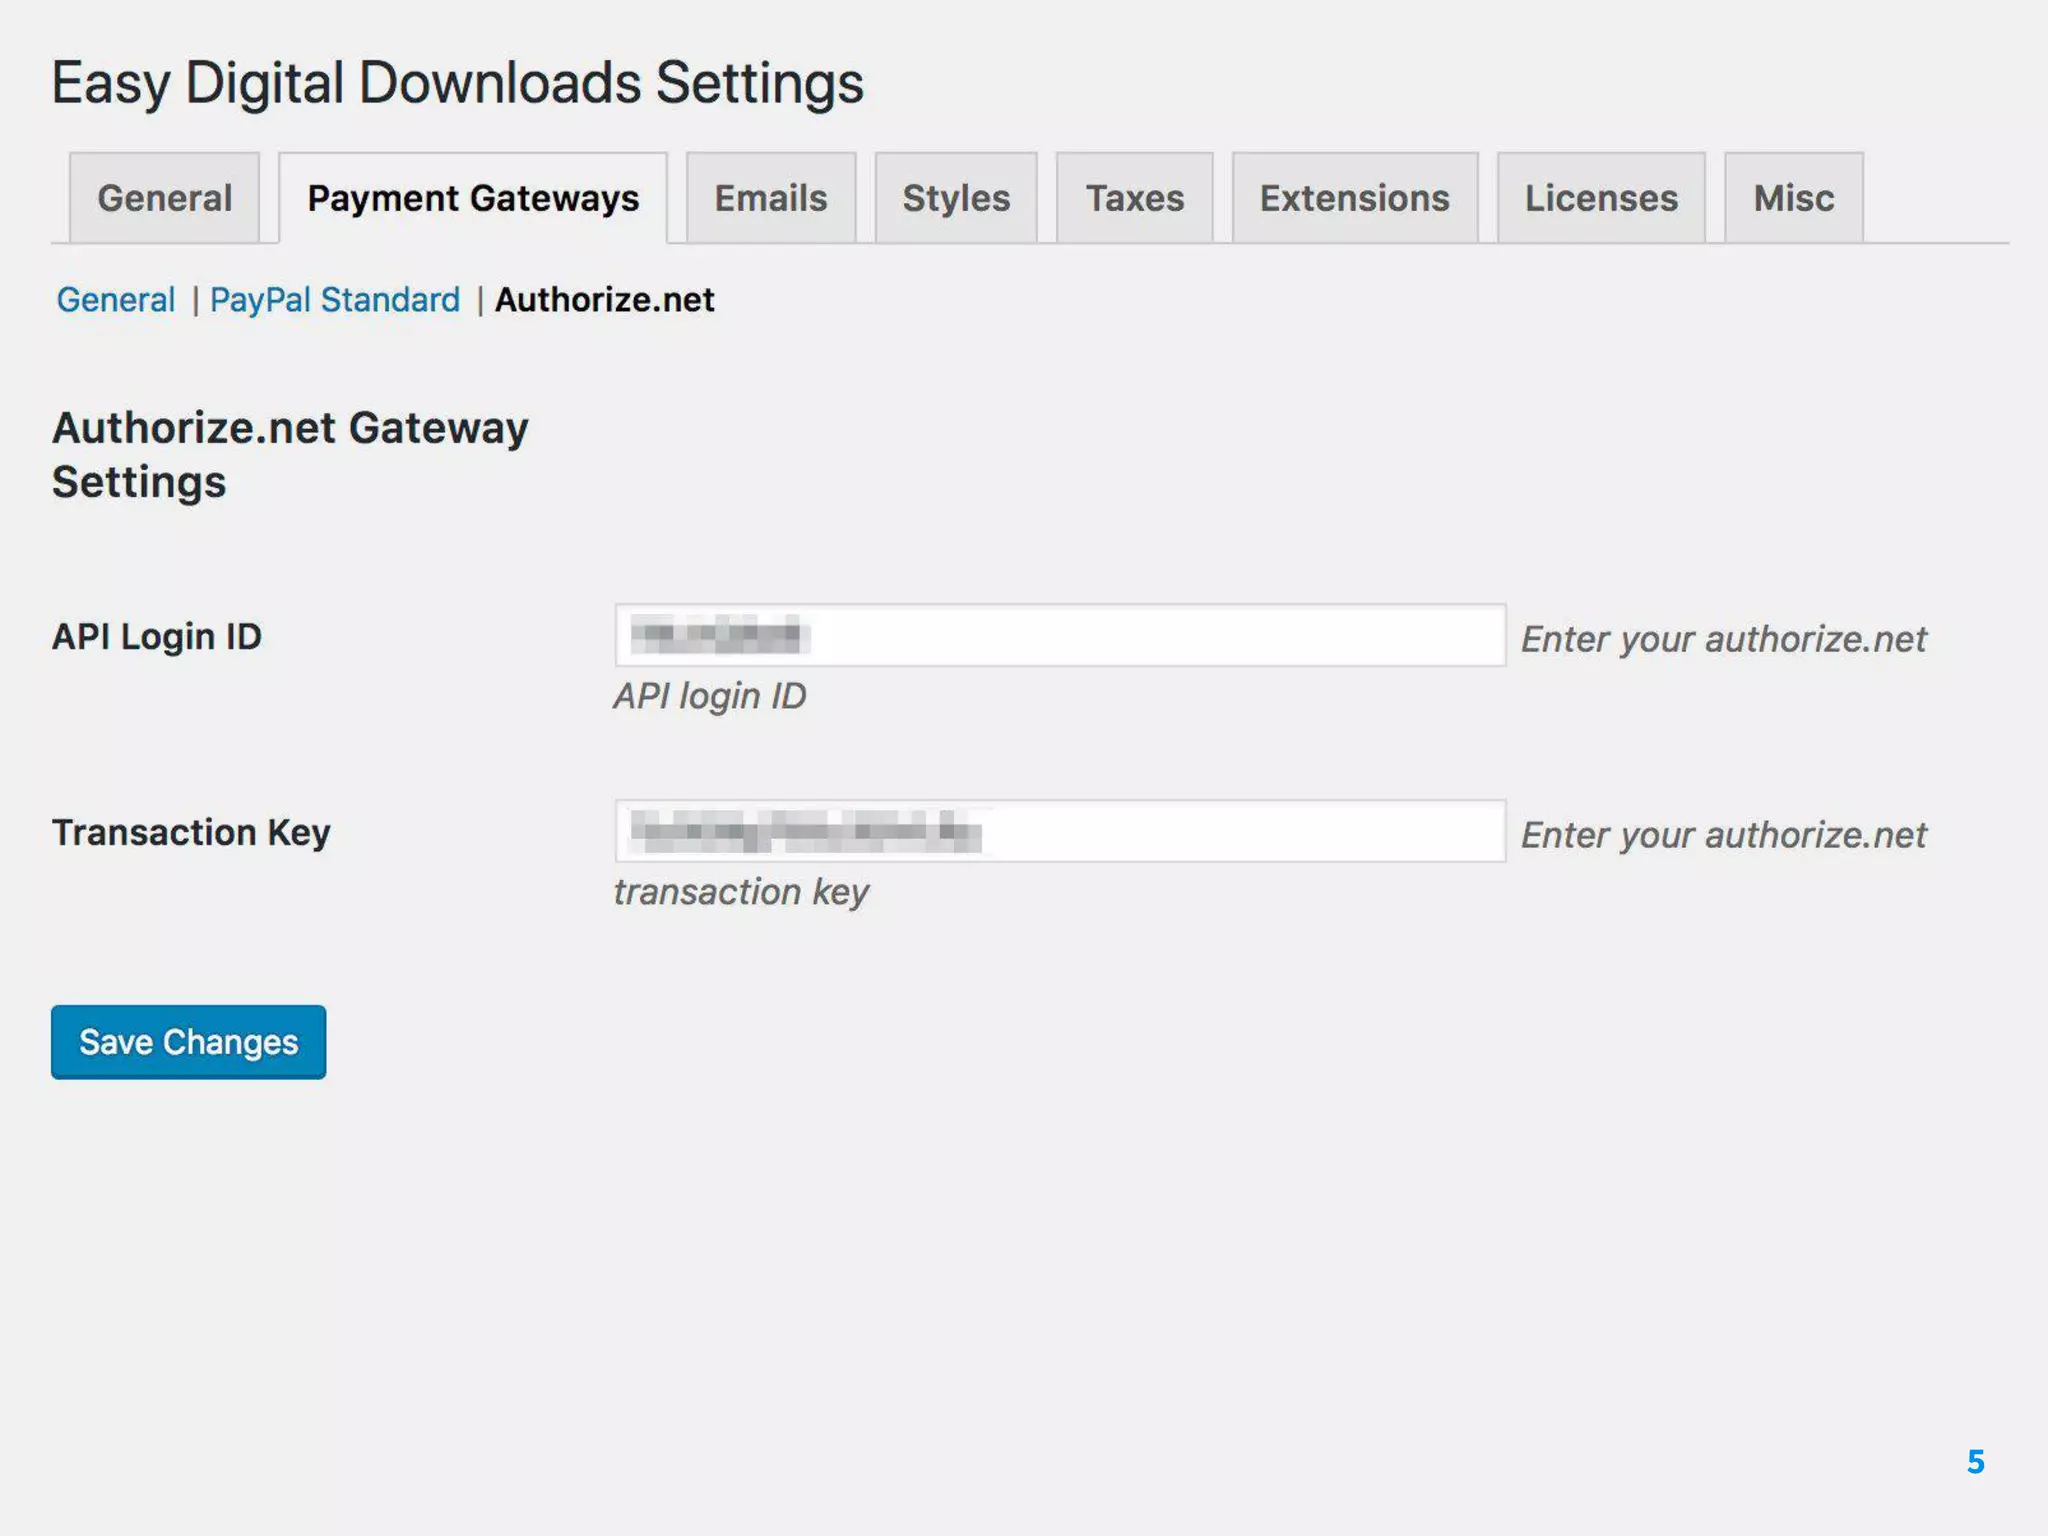
Task: Switch to the Emails tab
Action: tap(770, 198)
